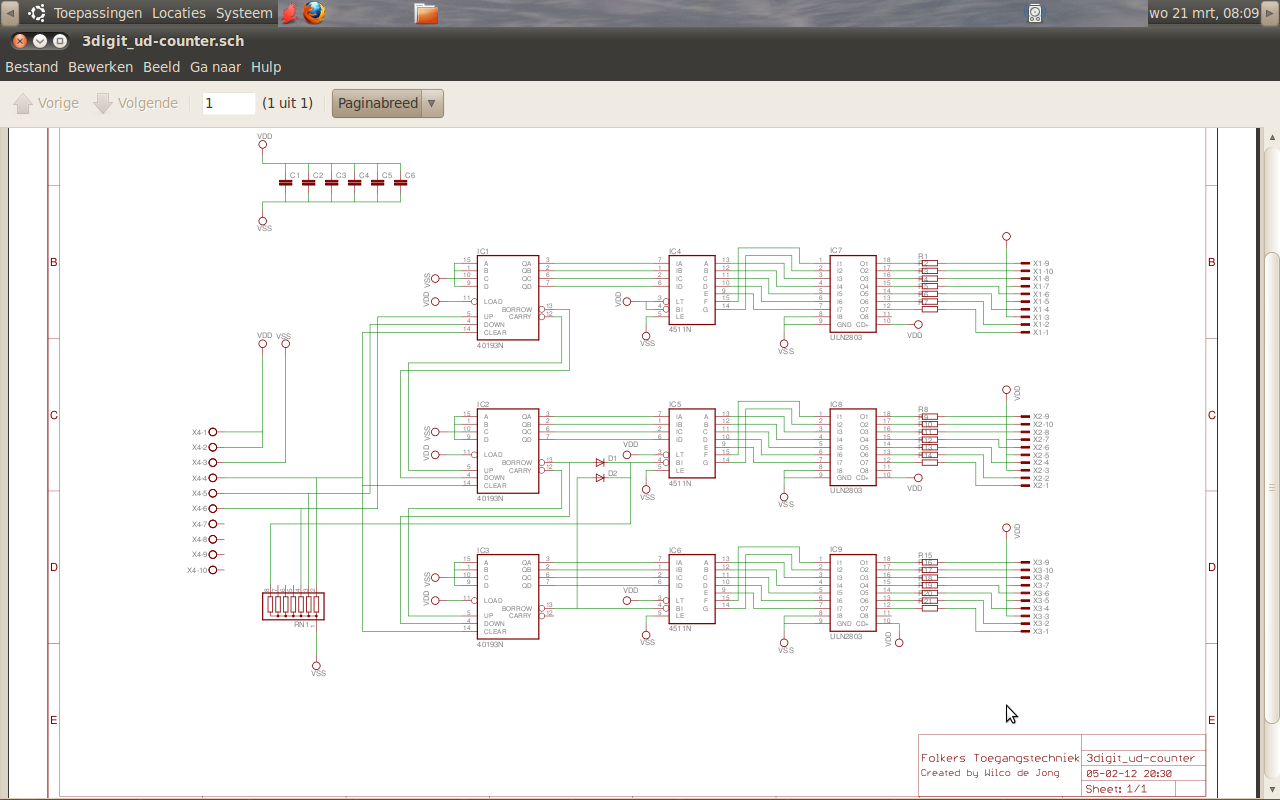Image resolution: width=1280 pixels, height=800 pixels.
Task: Open the Toepassingen menu
Action: coord(98,13)
